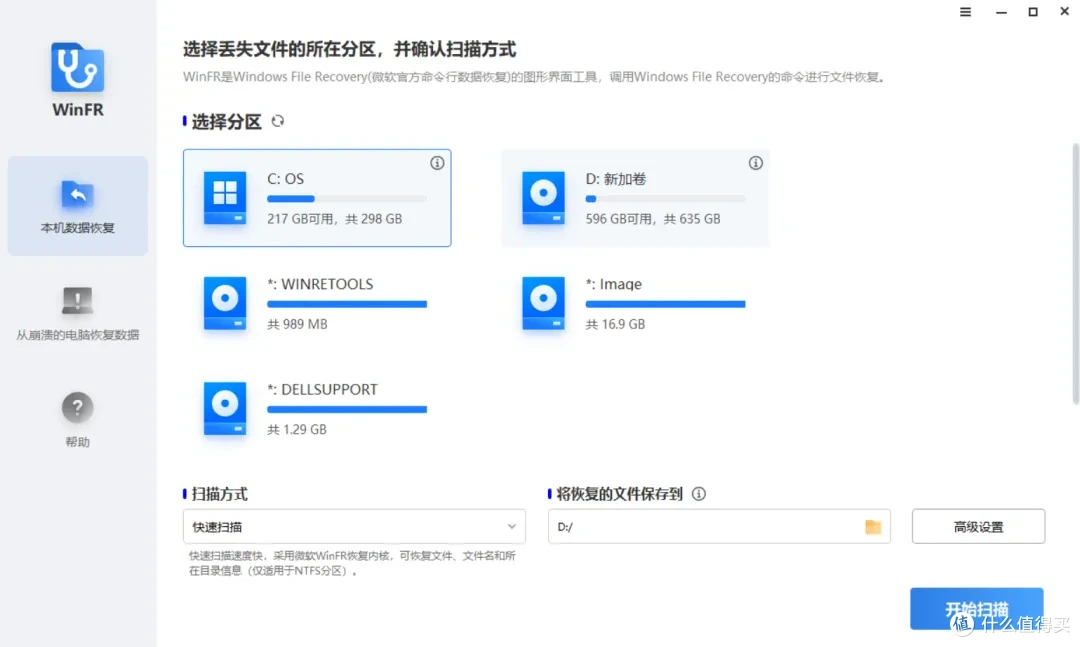Click the Windows drive icon of C:
The height and width of the screenshot is (647, 1080).
pyautogui.click(x=225, y=198)
